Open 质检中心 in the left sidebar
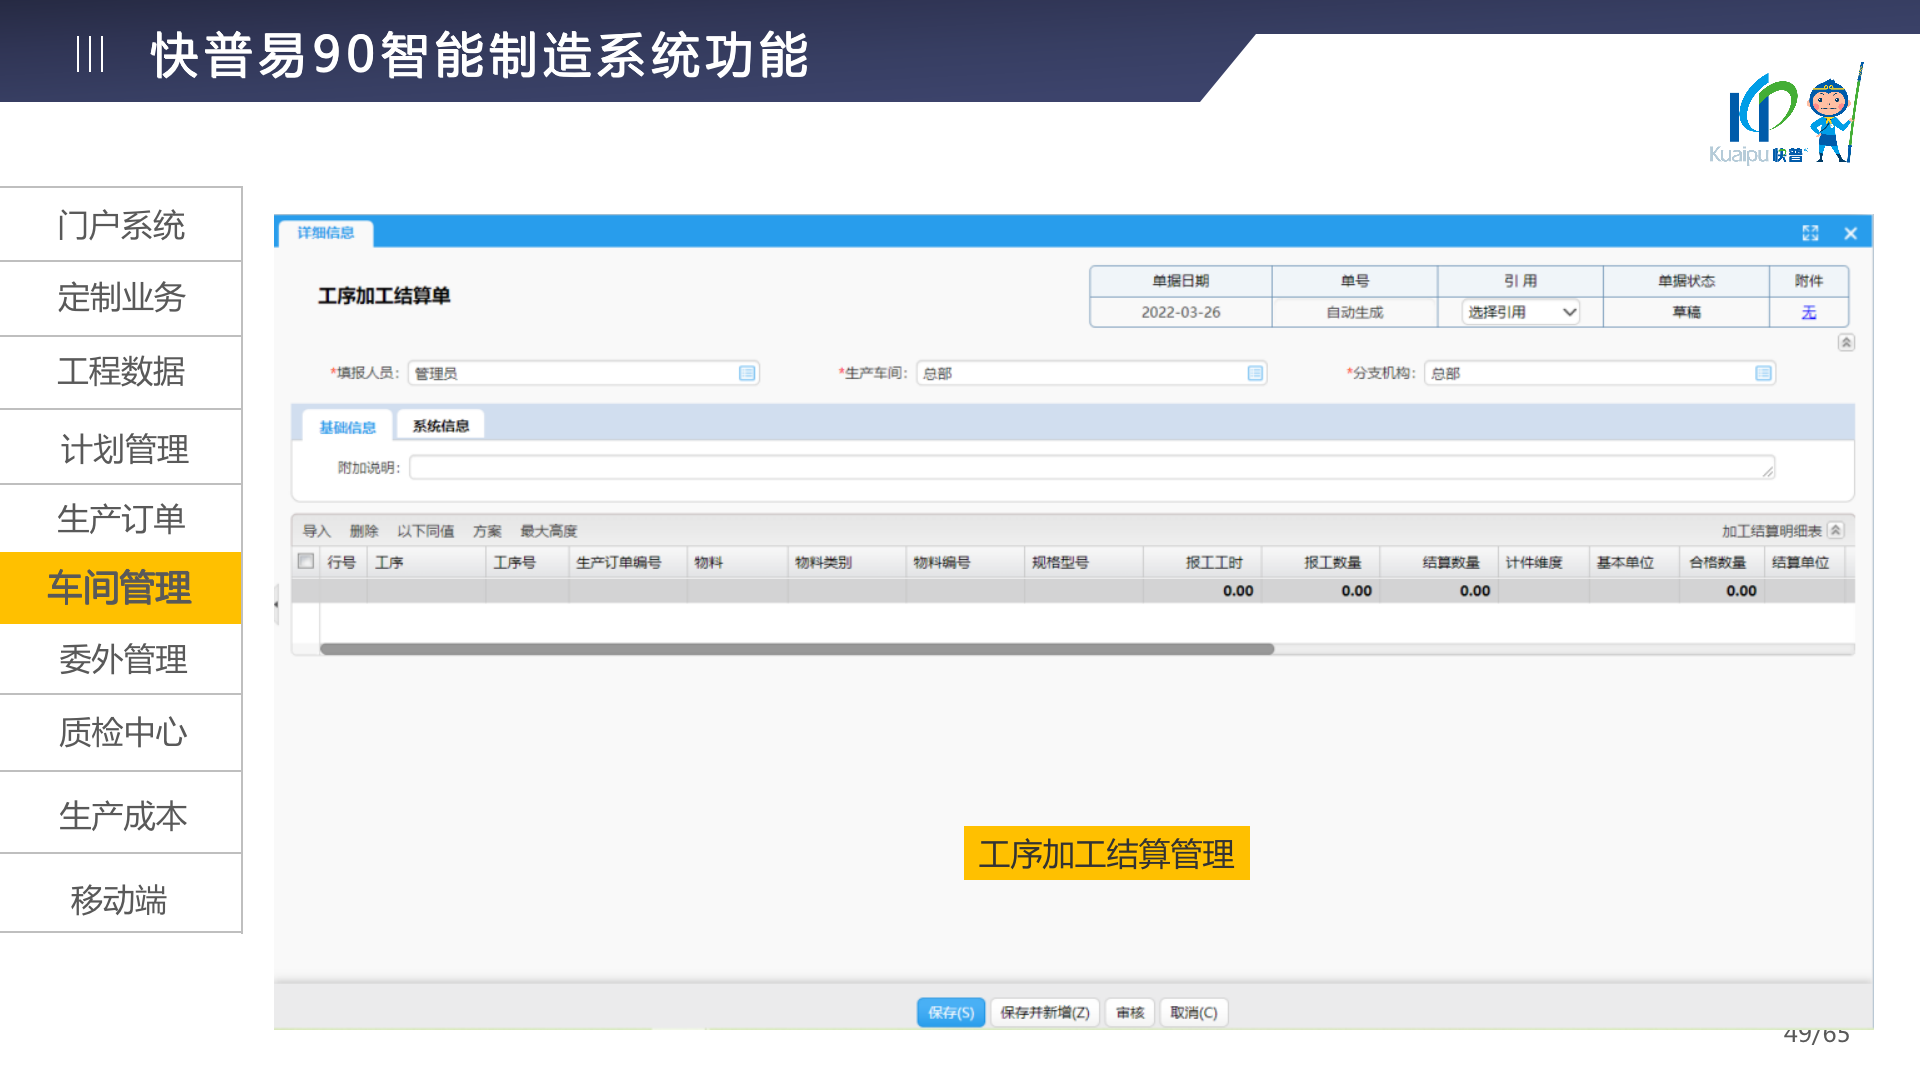The image size is (1920, 1080). click(121, 732)
